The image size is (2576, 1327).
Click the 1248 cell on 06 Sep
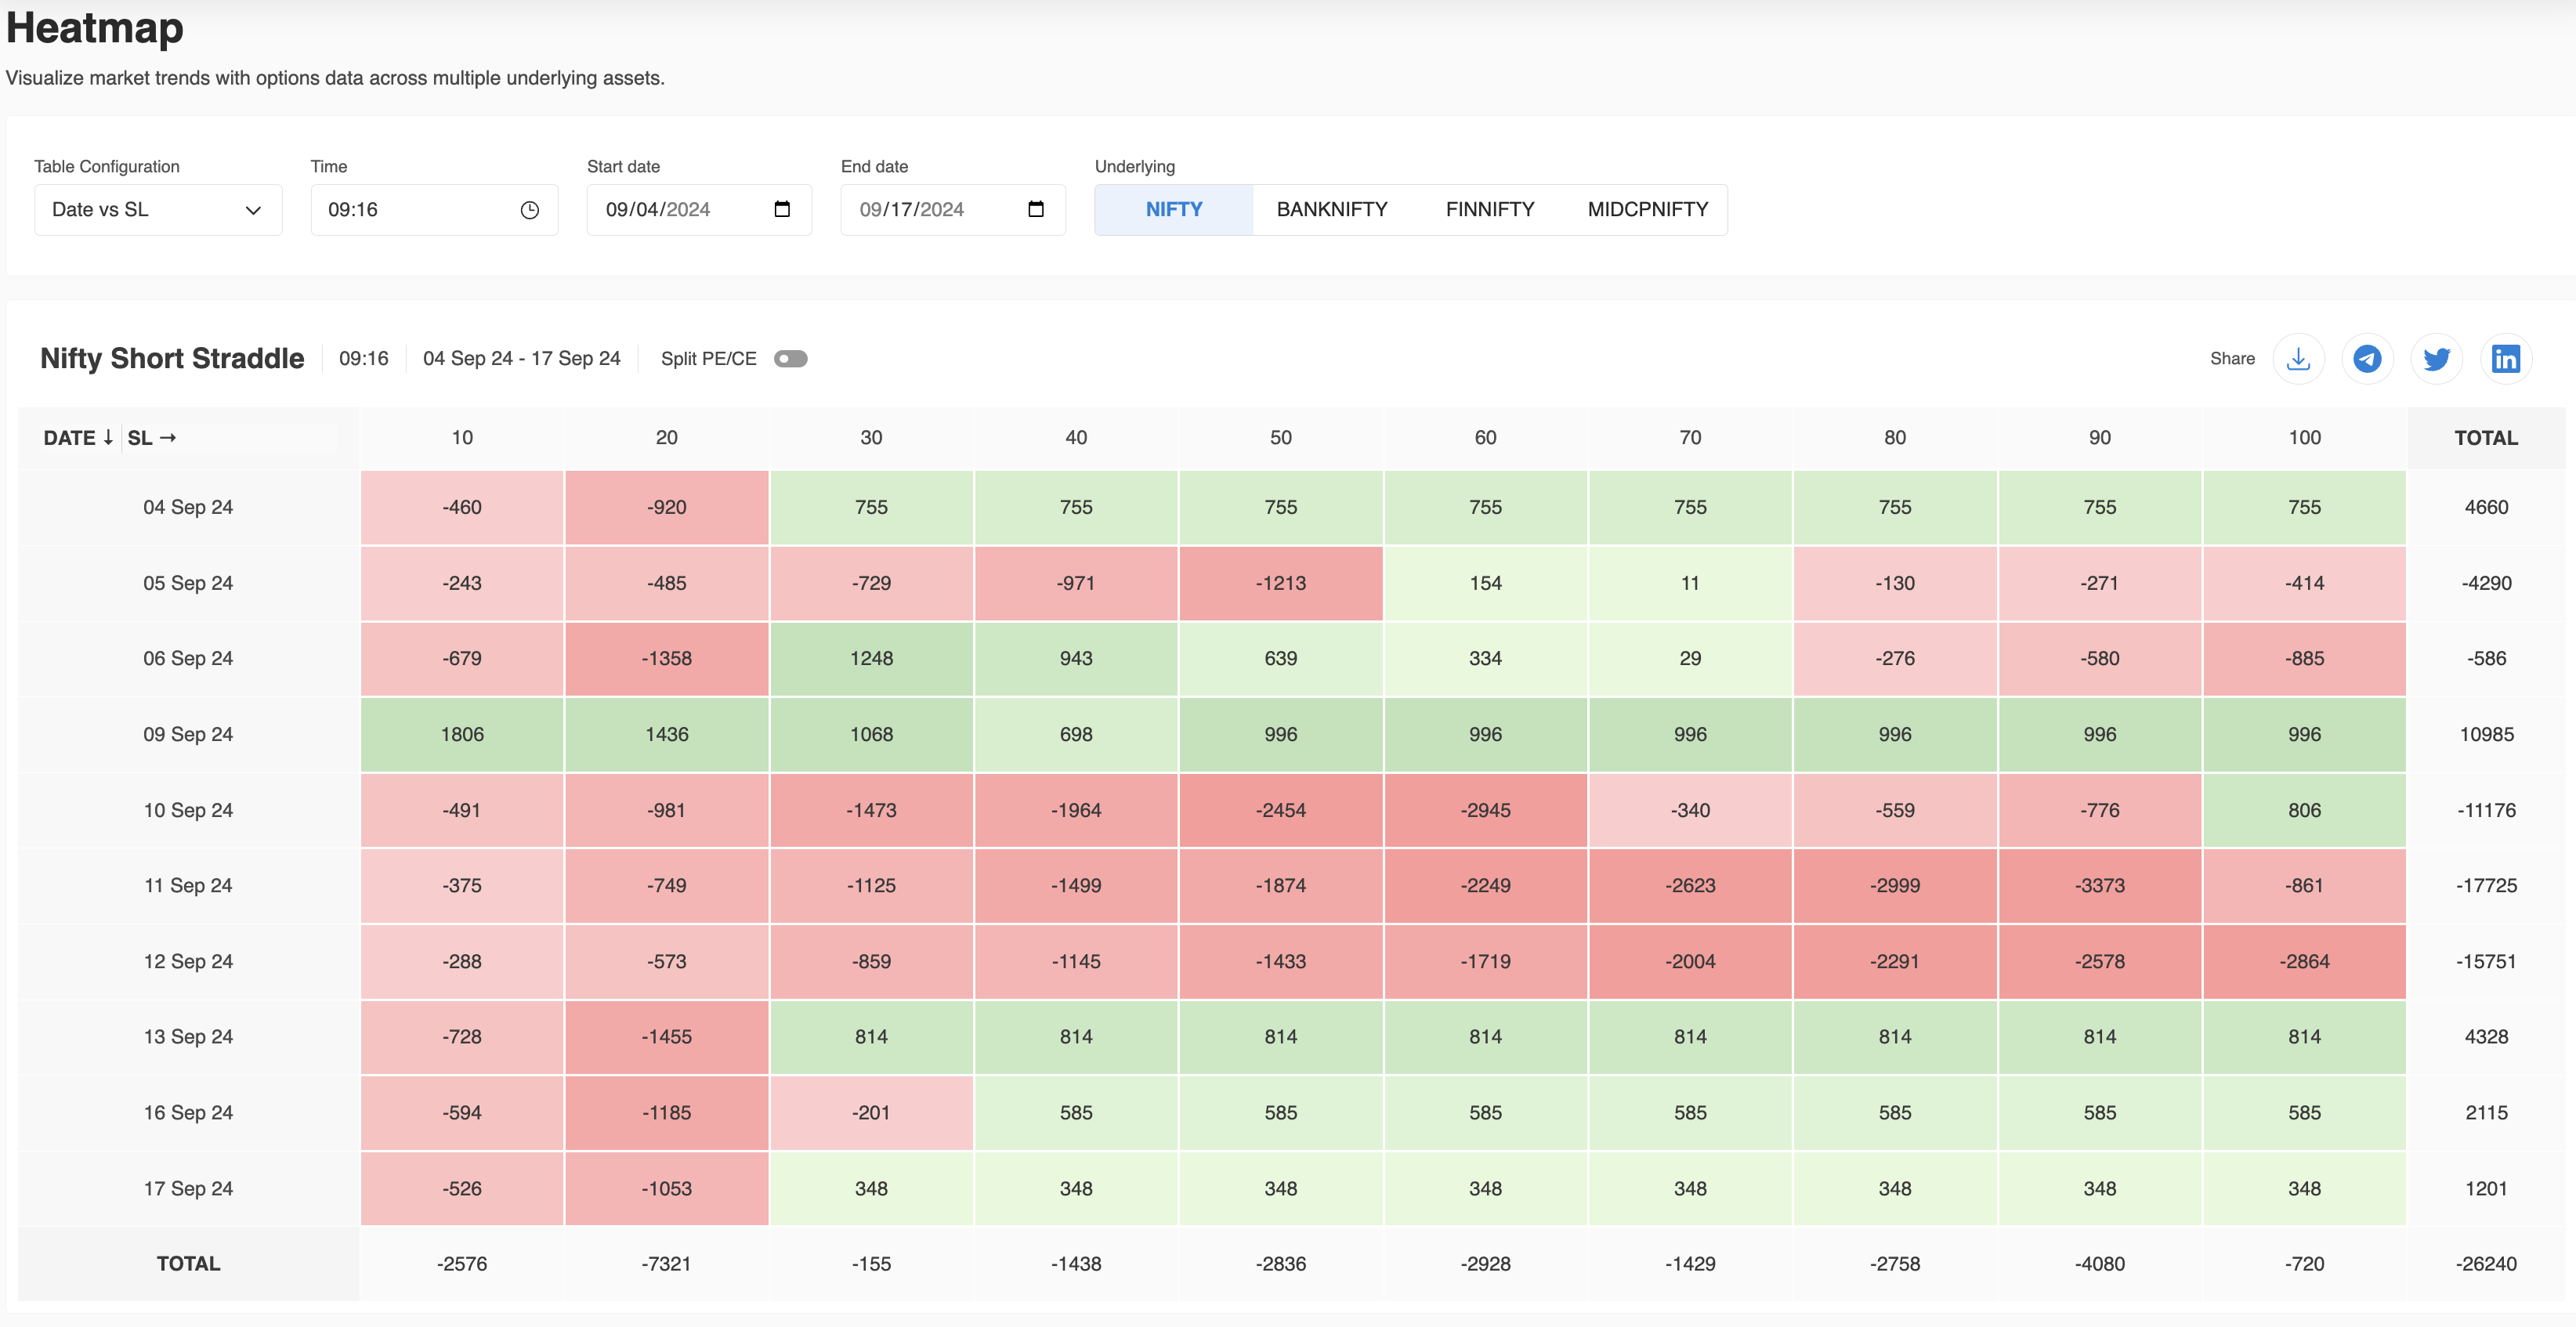click(x=871, y=658)
